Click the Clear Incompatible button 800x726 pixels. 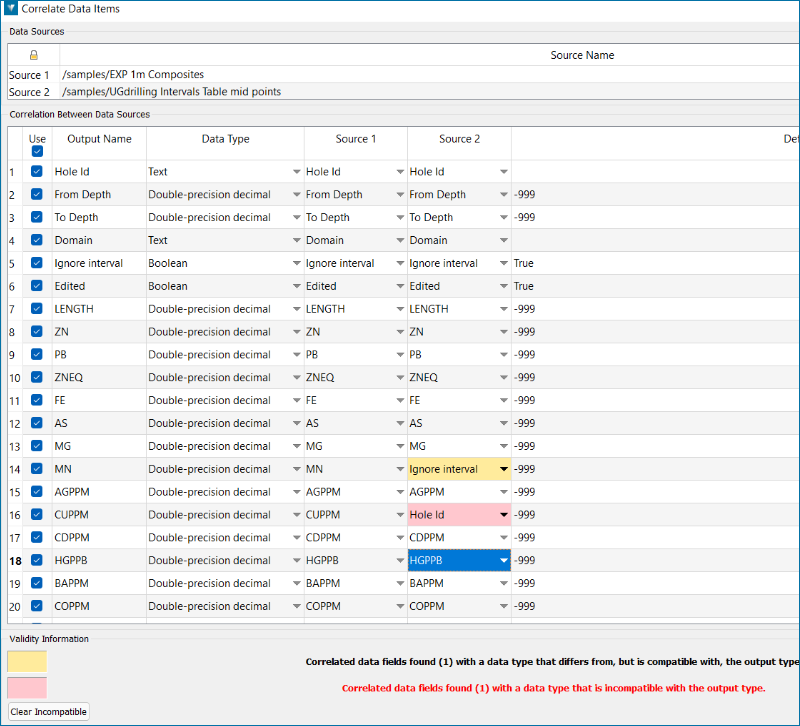[49, 712]
